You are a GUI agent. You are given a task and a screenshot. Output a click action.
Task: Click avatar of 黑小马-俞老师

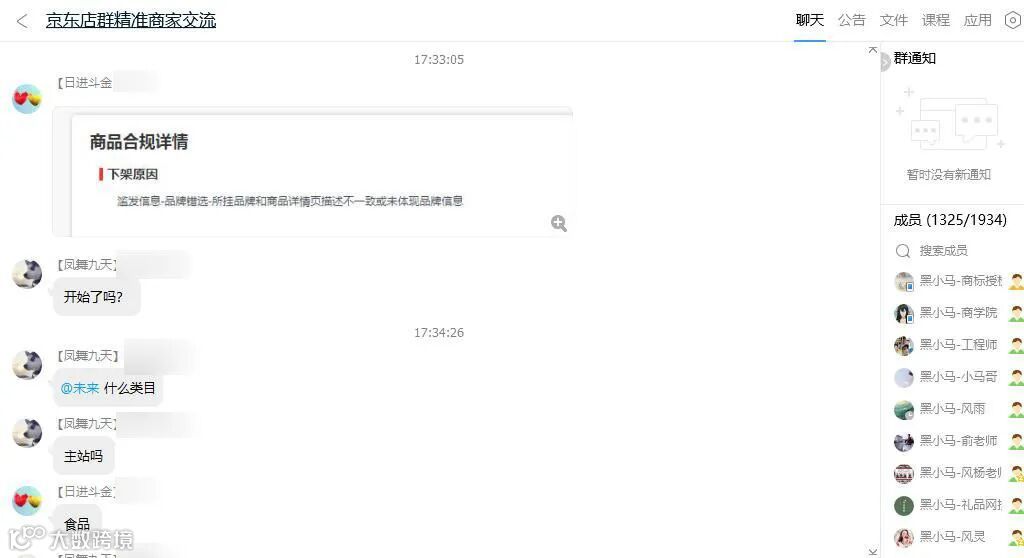click(904, 442)
